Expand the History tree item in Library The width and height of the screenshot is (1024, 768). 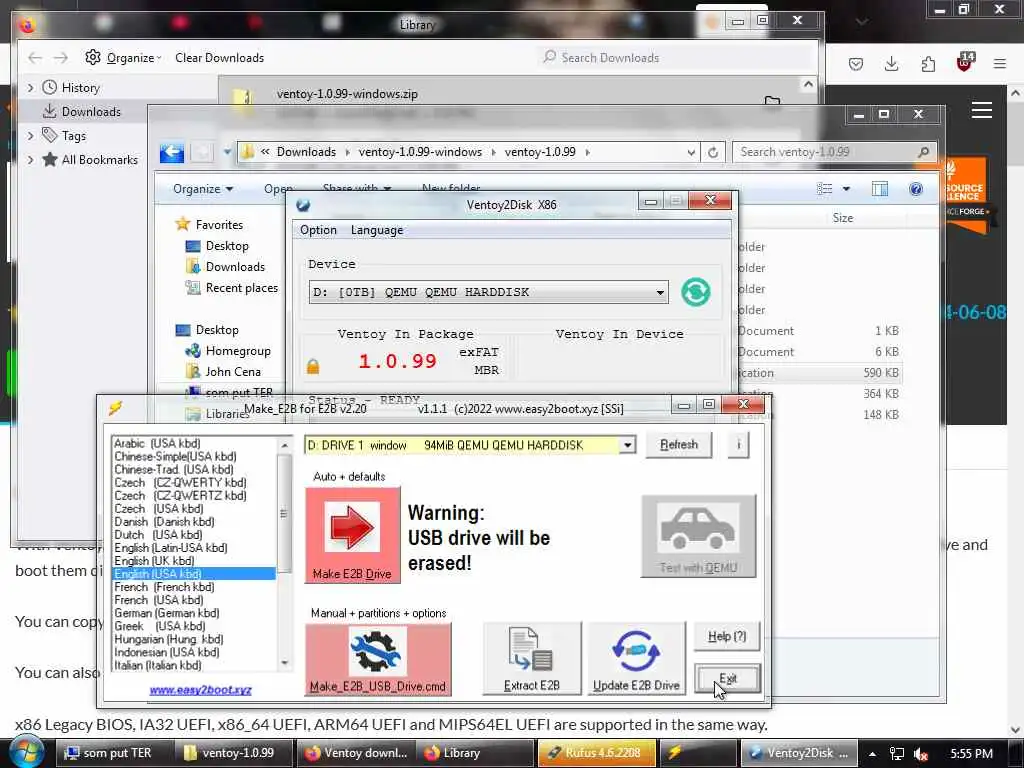[30, 88]
